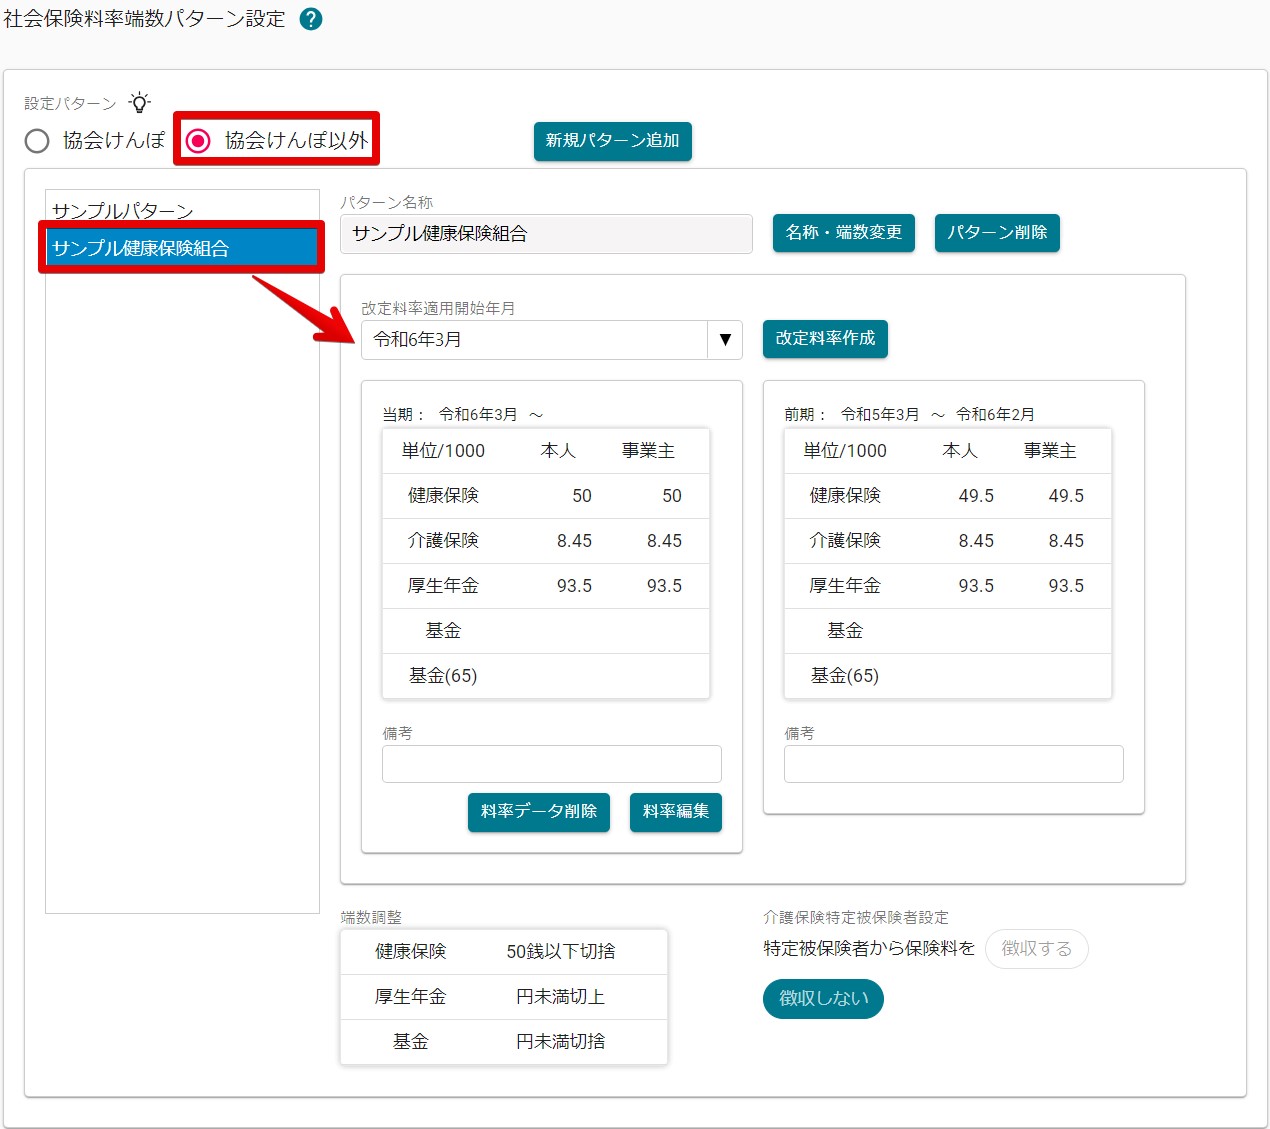The image size is (1270, 1129).
Task: Click 円未満切上 in 端数調整 table
Action: coord(561,997)
